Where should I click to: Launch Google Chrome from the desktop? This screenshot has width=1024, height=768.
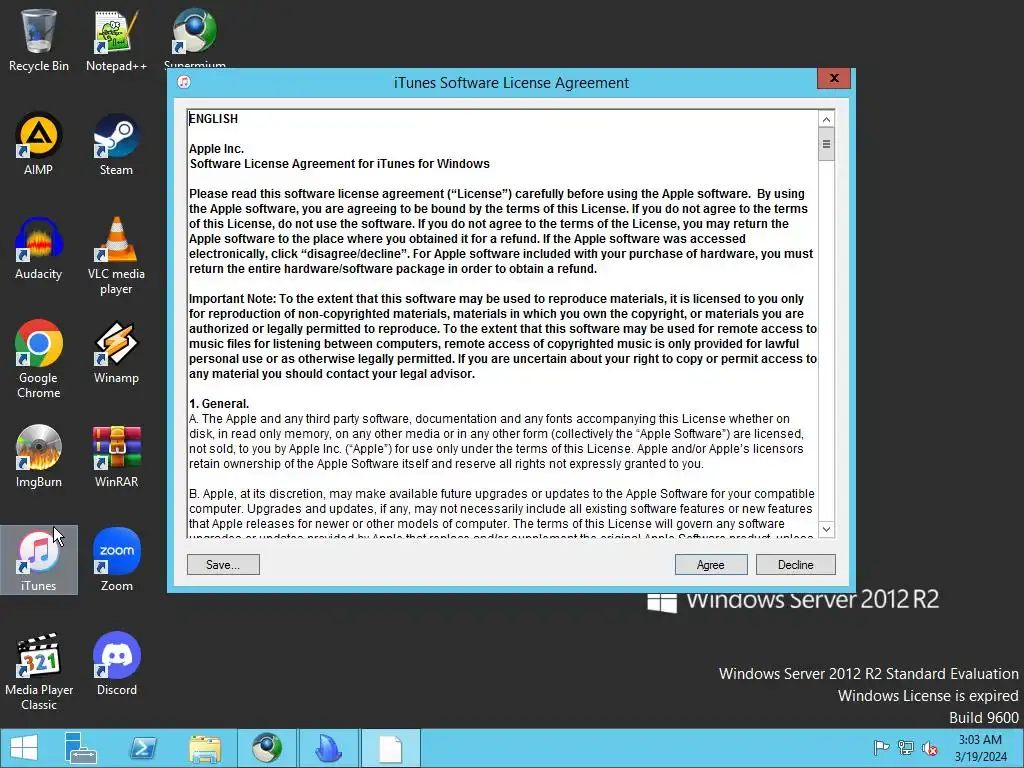point(39,359)
